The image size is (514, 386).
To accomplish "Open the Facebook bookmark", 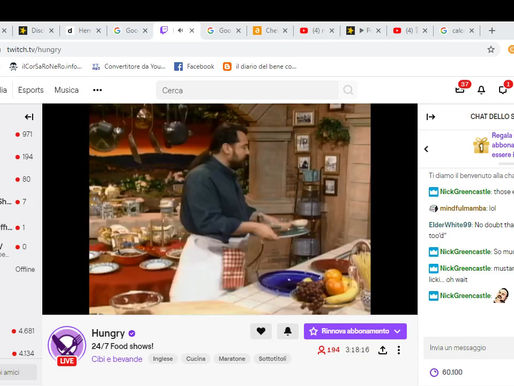I will 194,67.
